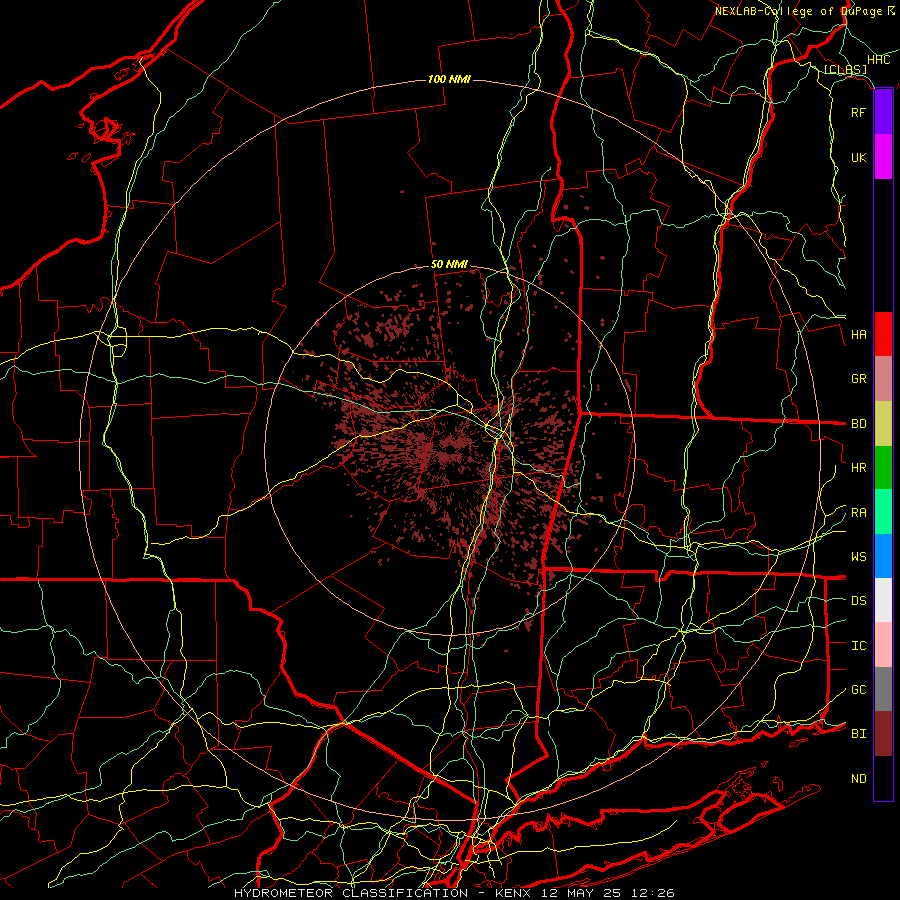Screen dimensions: 900x900
Task: Click the BD legend label
Action: coord(858,424)
